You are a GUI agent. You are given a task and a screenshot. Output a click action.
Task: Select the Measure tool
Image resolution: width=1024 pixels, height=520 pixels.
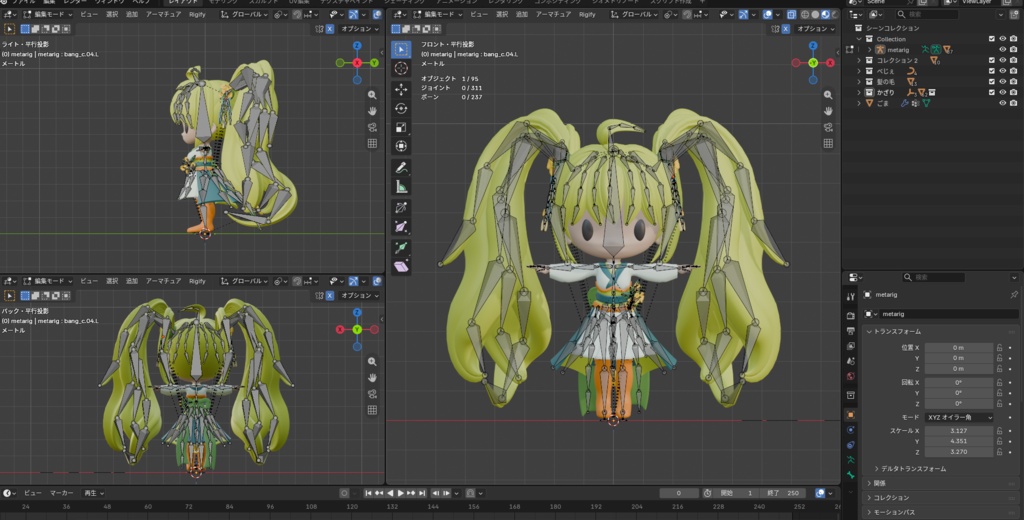click(x=401, y=187)
